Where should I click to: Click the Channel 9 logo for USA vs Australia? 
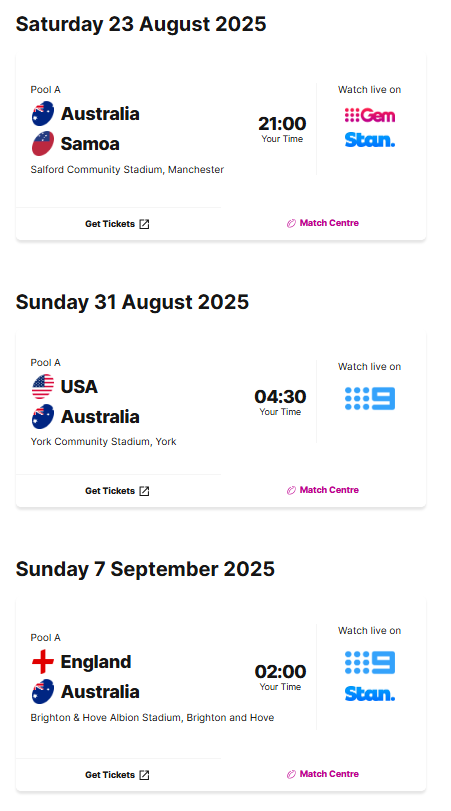(370, 399)
